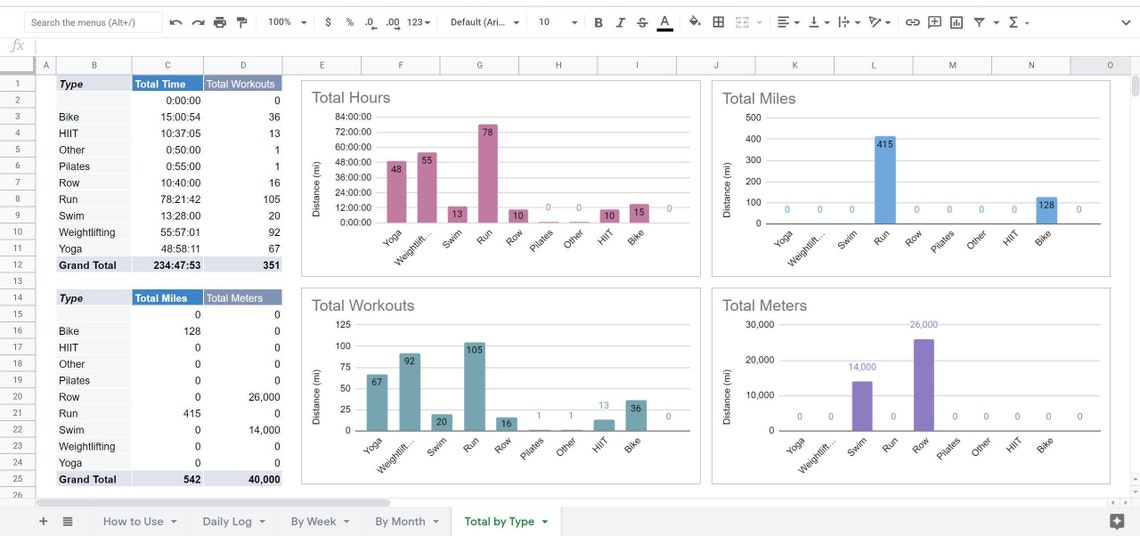Open the Explore panel button
This screenshot has height=536, width=1140.
pos(1117,521)
